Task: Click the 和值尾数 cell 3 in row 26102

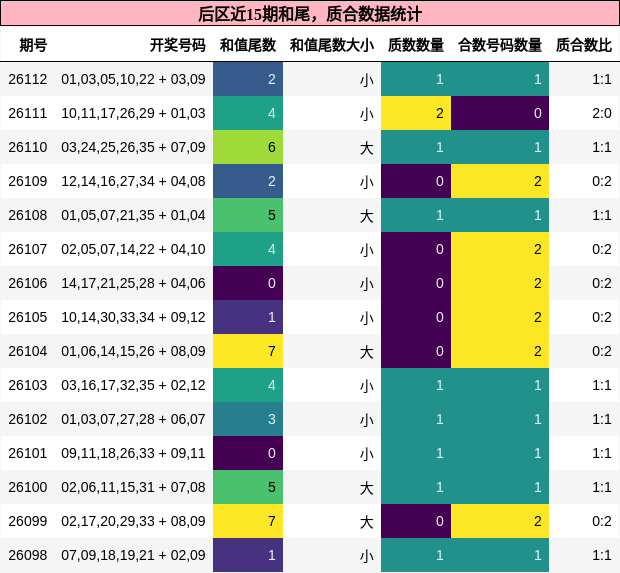Action: pyautogui.click(x=248, y=419)
